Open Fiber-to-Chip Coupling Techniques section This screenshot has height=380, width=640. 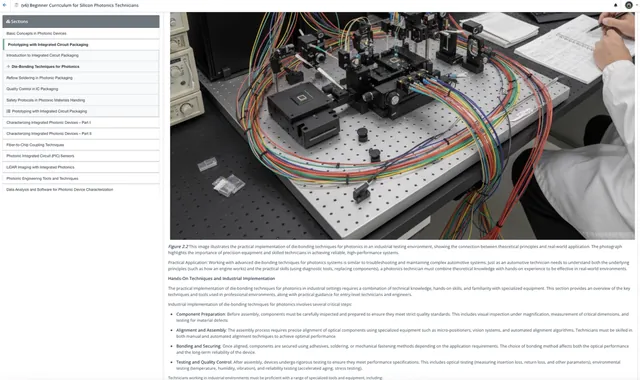point(81,145)
